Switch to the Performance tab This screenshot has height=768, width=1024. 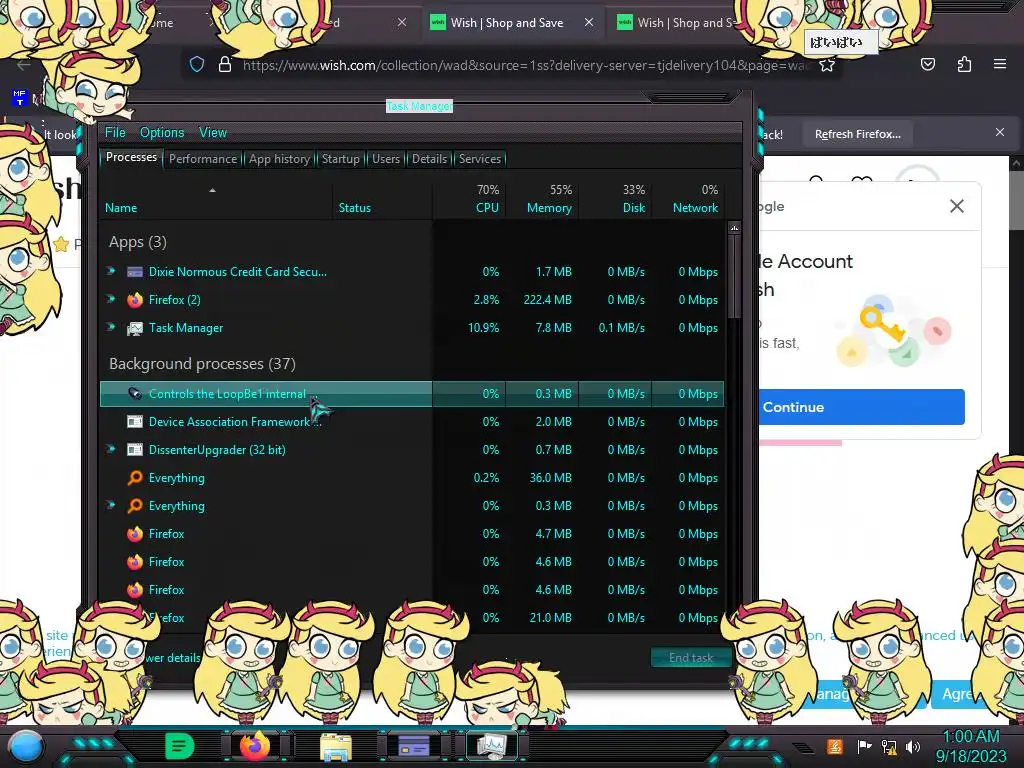point(202,159)
